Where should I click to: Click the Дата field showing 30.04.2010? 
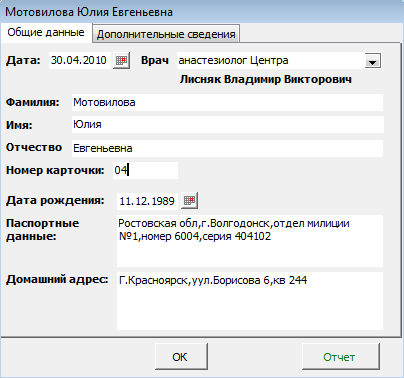80,61
